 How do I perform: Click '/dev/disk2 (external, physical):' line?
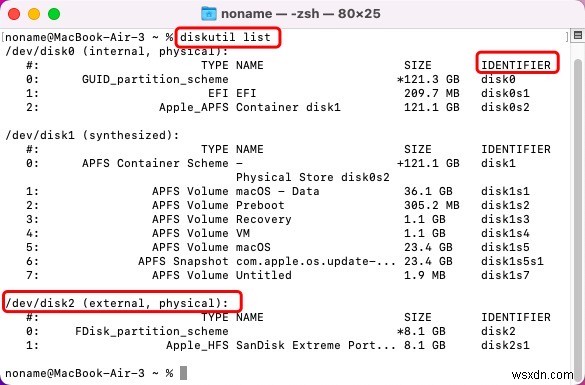coord(116,303)
